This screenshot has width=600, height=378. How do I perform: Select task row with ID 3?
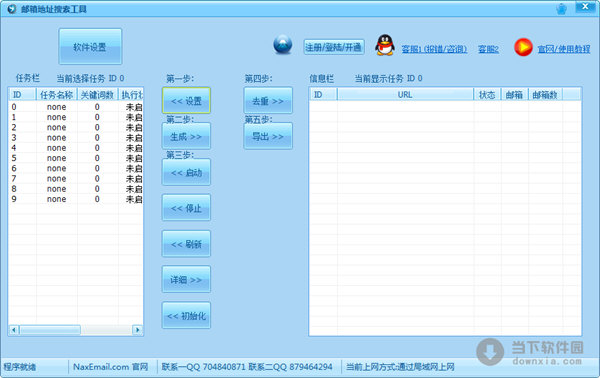[x=76, y=138]
